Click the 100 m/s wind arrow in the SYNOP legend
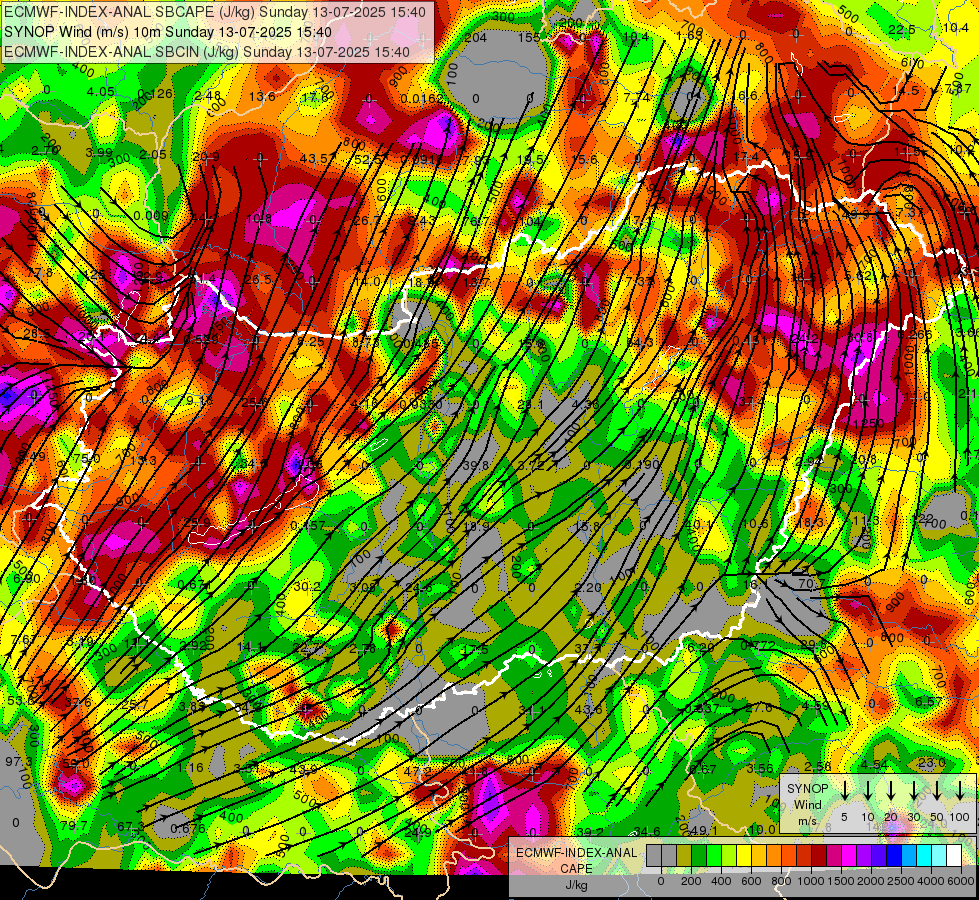The height and width of the screenshot is (900, 979). pyautogui.click(x=960, y=790)
